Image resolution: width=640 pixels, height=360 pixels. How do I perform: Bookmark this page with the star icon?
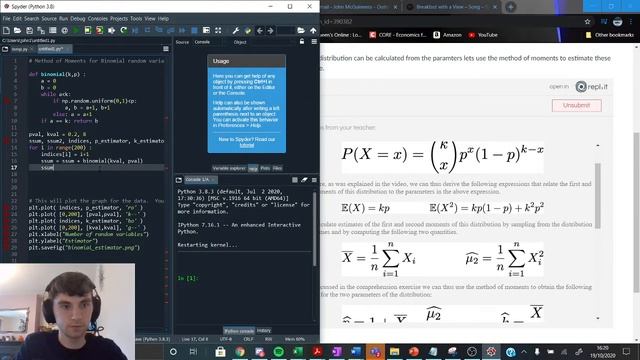(587, 21)
